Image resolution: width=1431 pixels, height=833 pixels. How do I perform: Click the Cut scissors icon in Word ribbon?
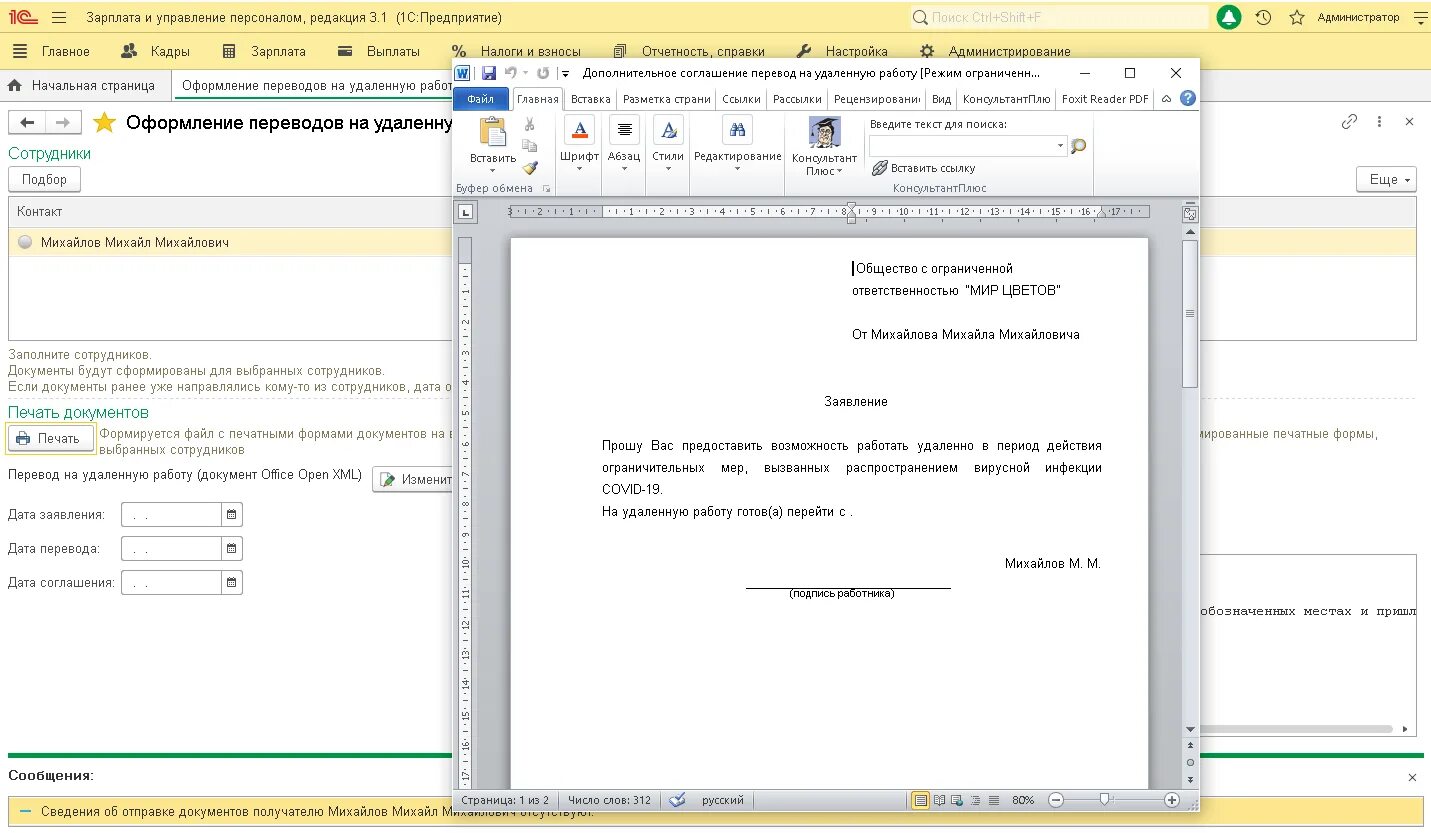coord(530,124)
